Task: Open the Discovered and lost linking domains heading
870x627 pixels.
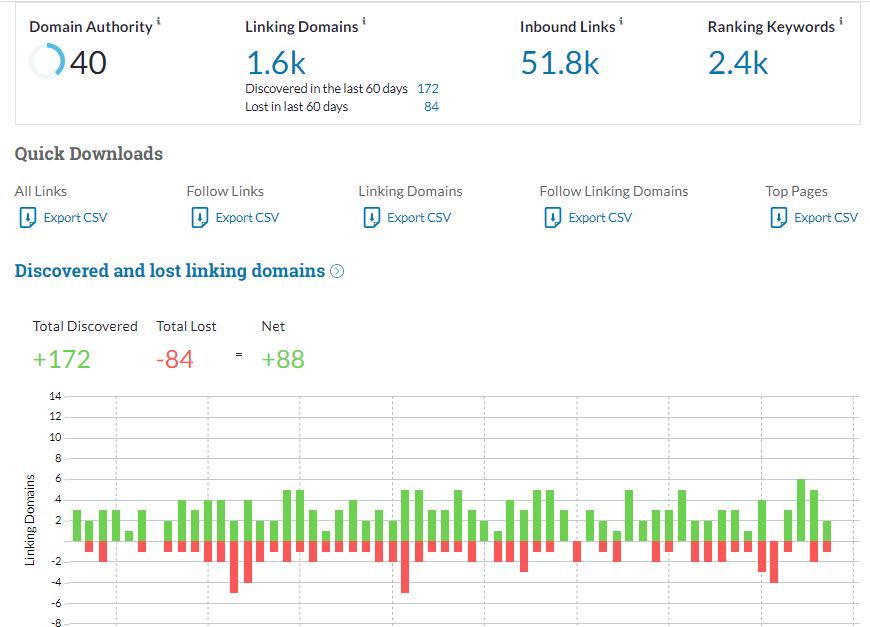Action: tap(170, 271)
